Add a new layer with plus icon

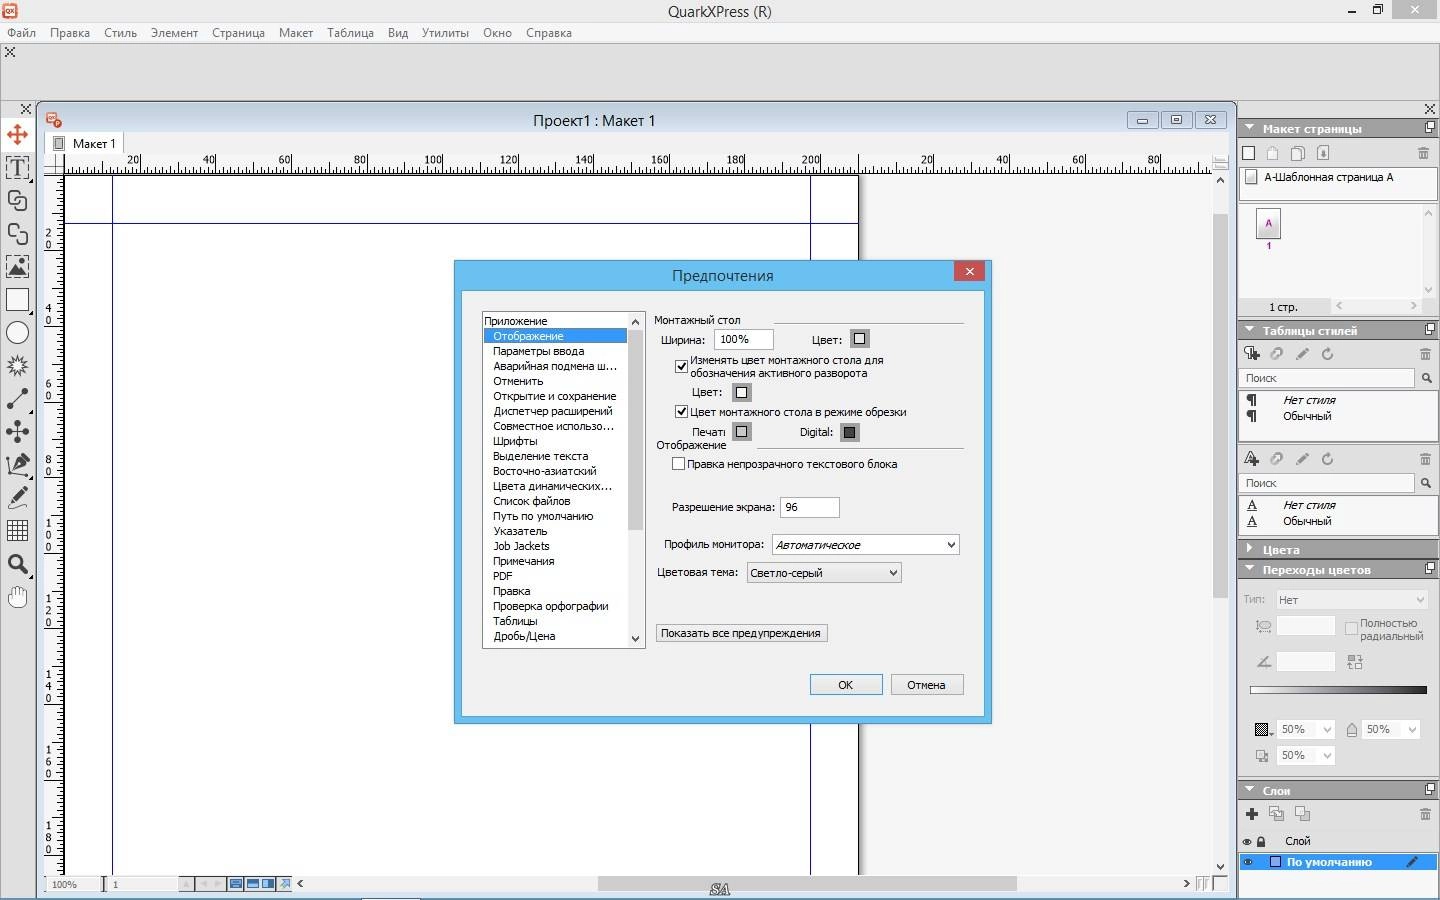coord(1251,814)
